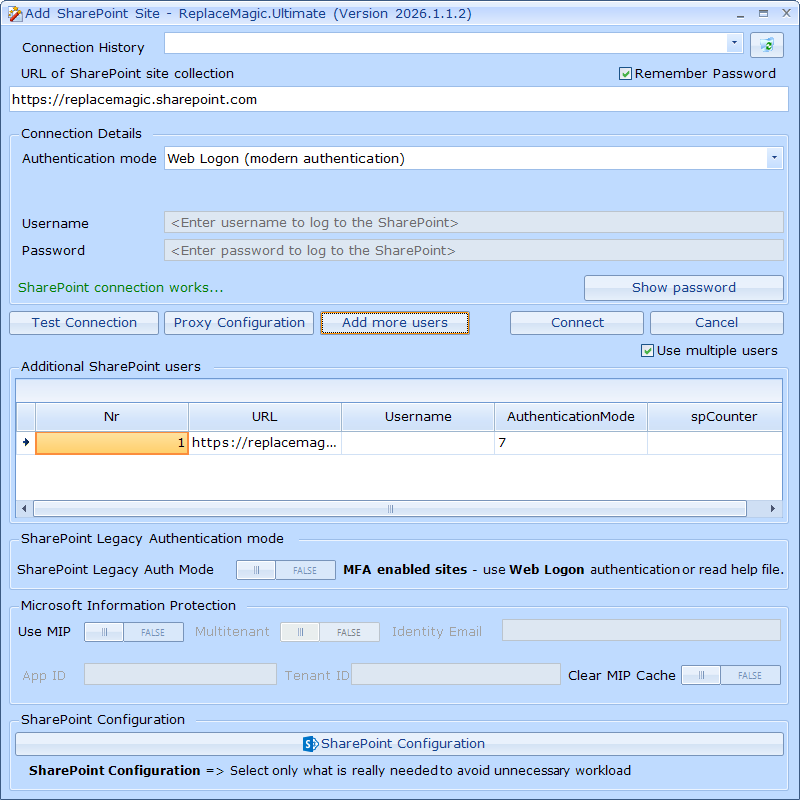Click the Identity Email field
The image size is (800, 800).
click(641, 630)
